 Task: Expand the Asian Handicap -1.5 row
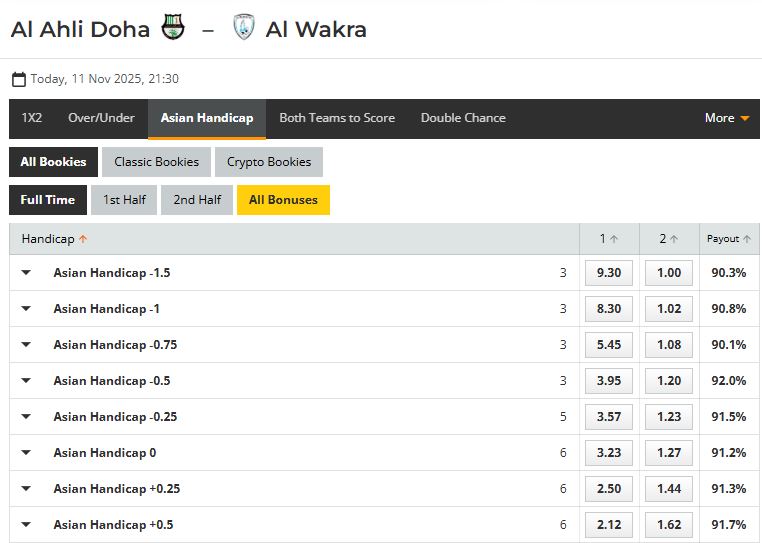[26, 273]
